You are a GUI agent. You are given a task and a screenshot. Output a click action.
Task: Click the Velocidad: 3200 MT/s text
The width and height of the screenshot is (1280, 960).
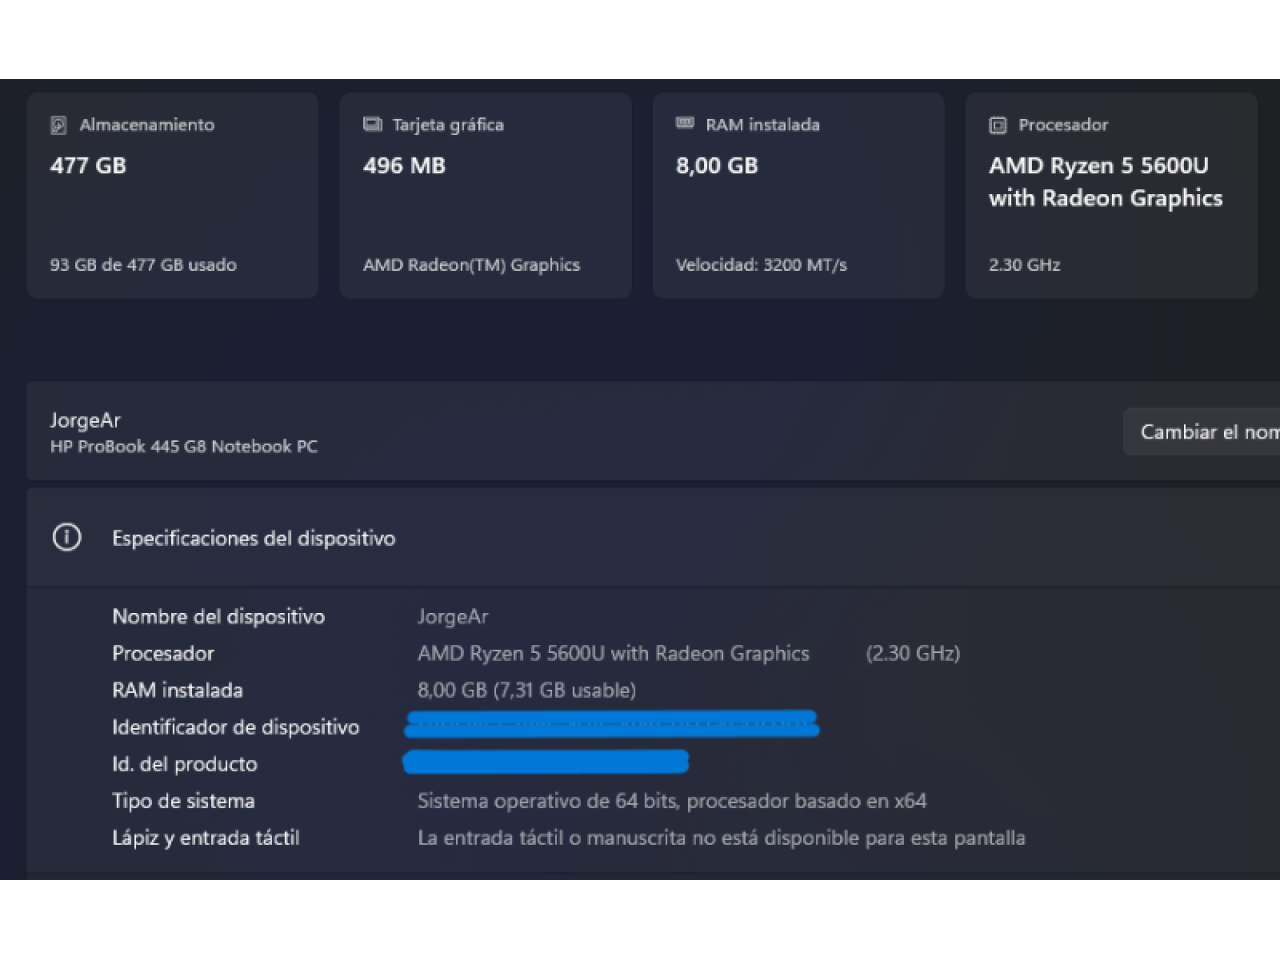761,265
